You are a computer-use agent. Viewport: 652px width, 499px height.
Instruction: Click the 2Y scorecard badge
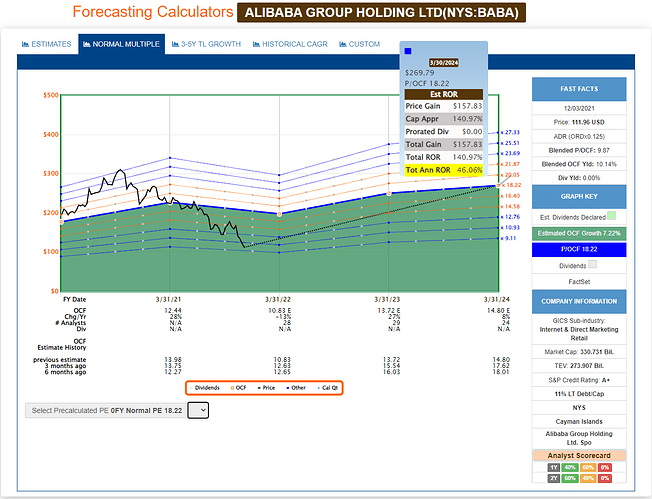tap(553, 478)
